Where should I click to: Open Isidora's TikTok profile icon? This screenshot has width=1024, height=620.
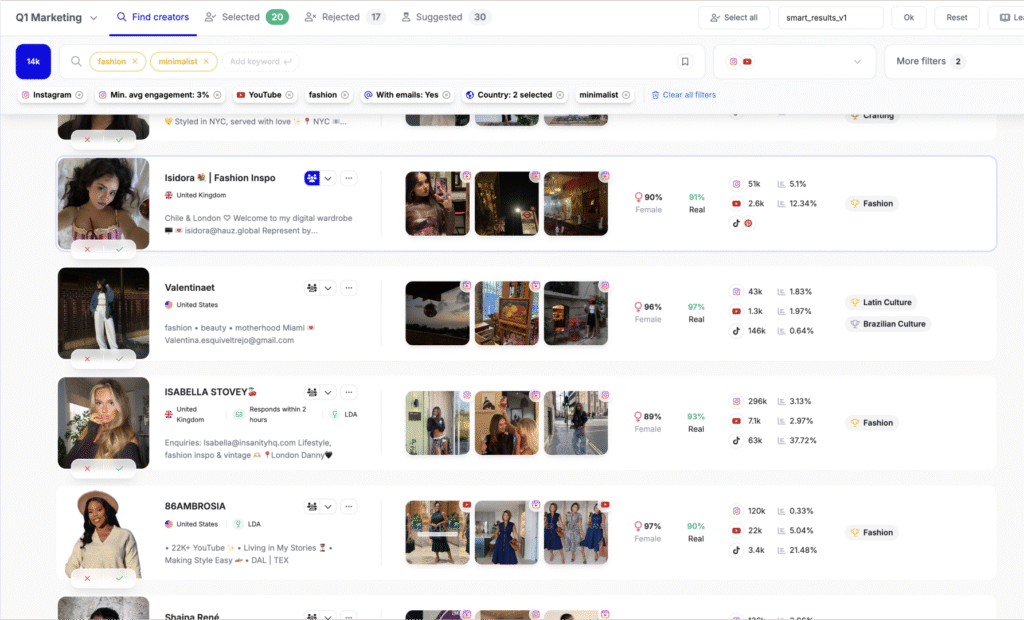point(736,223)
